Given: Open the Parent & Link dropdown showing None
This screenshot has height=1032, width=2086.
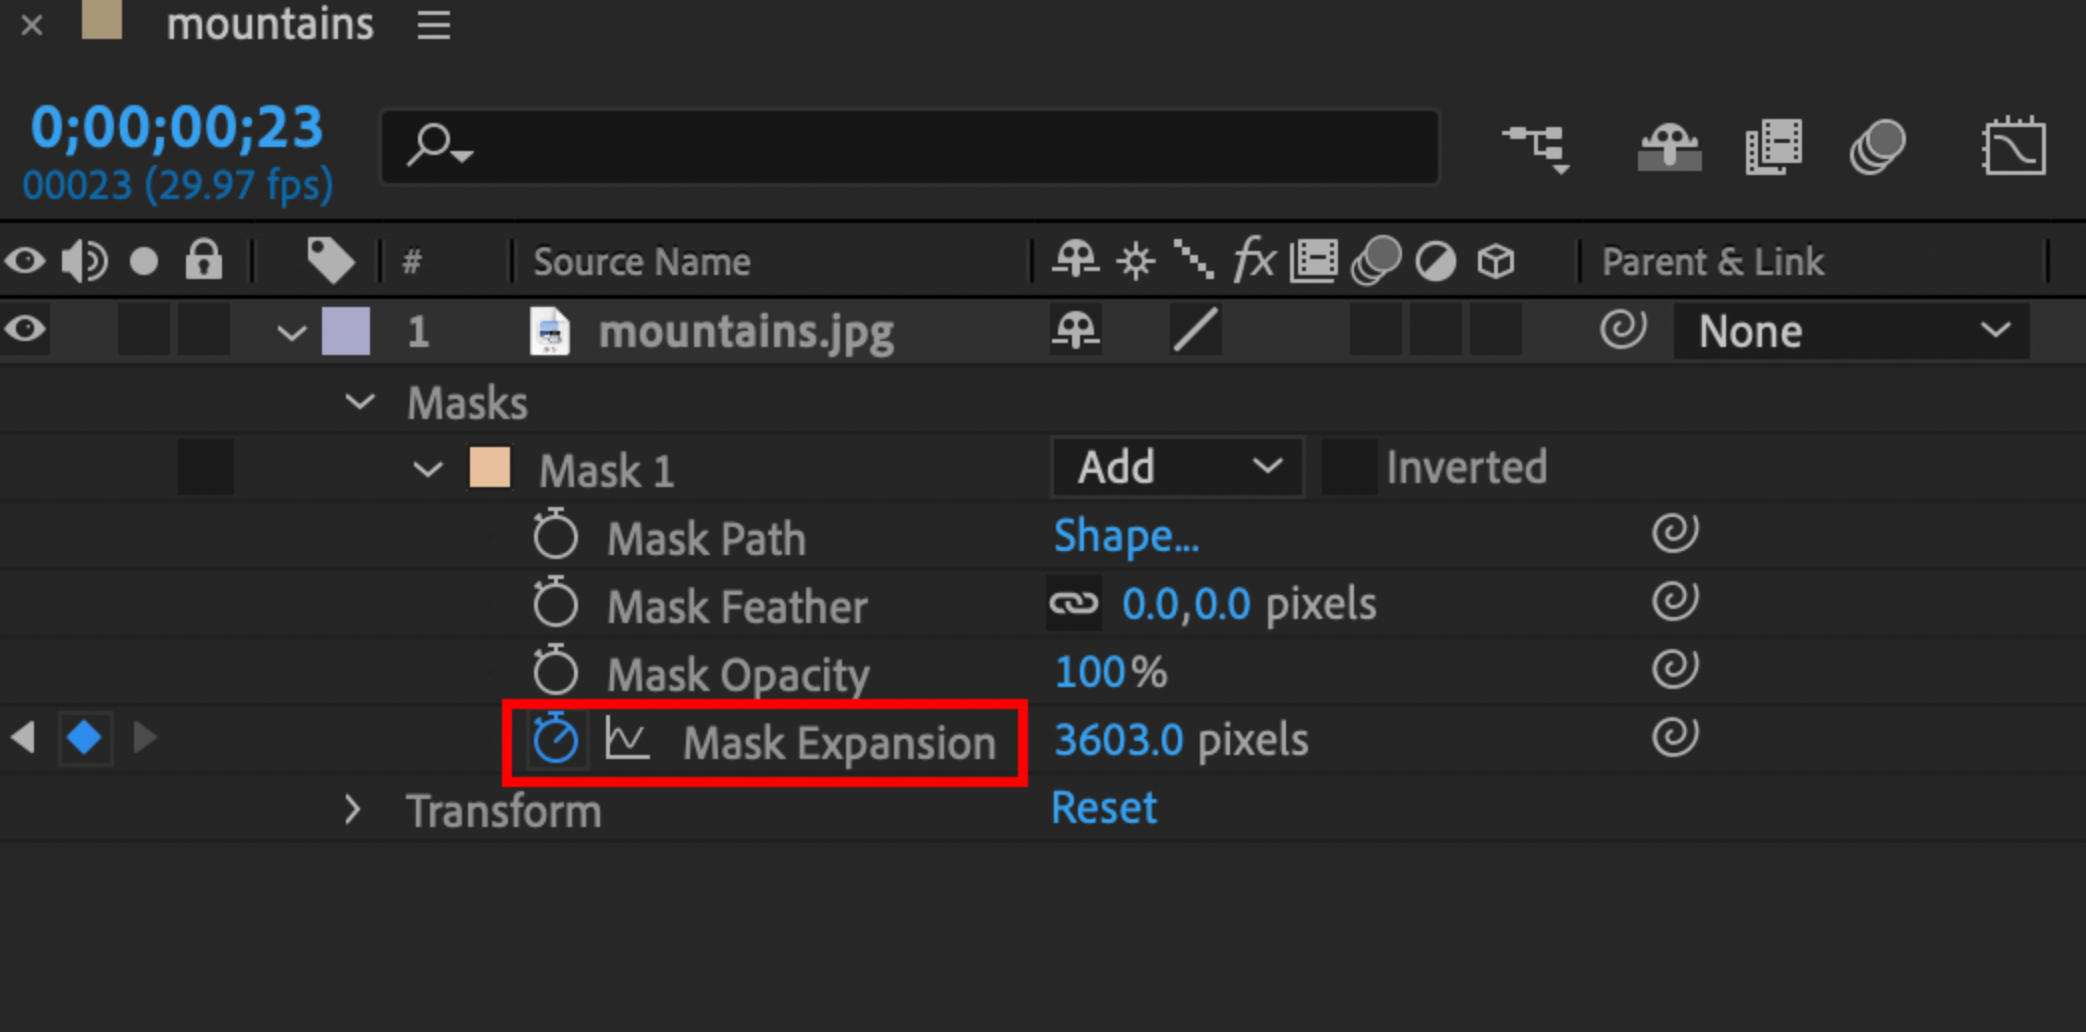Looking at the screenshot, I should [x=1851, y=331].
